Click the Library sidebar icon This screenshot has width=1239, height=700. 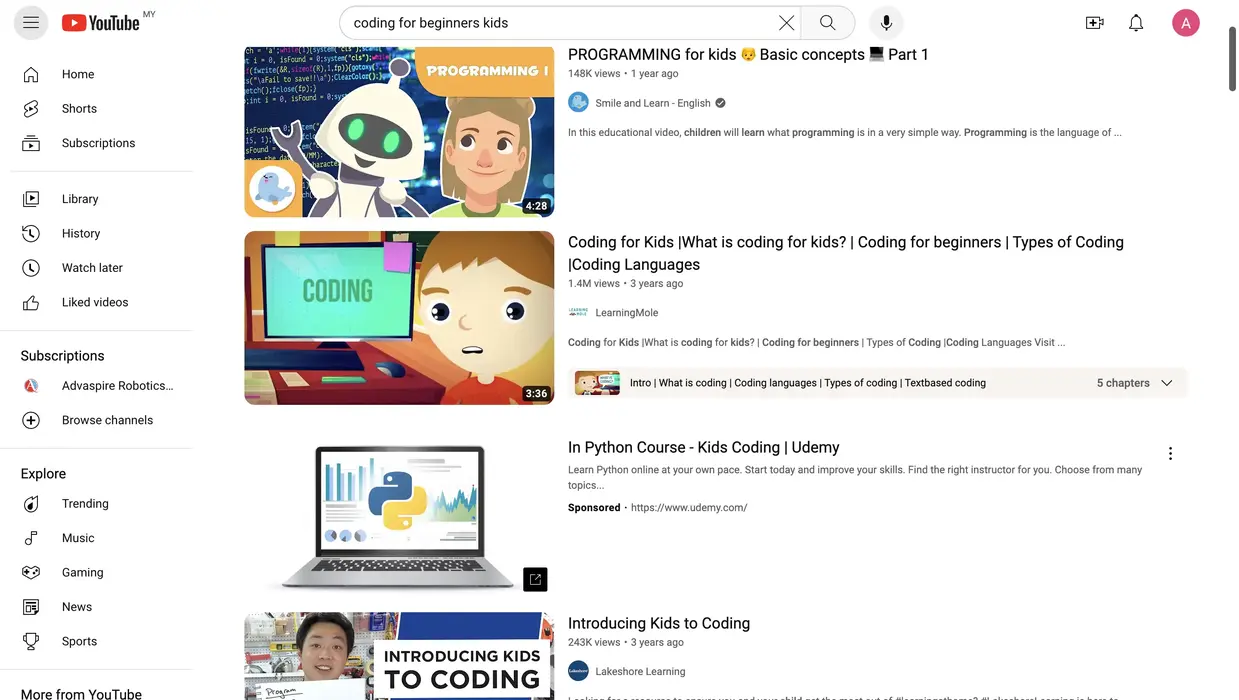tap(31, 199)
